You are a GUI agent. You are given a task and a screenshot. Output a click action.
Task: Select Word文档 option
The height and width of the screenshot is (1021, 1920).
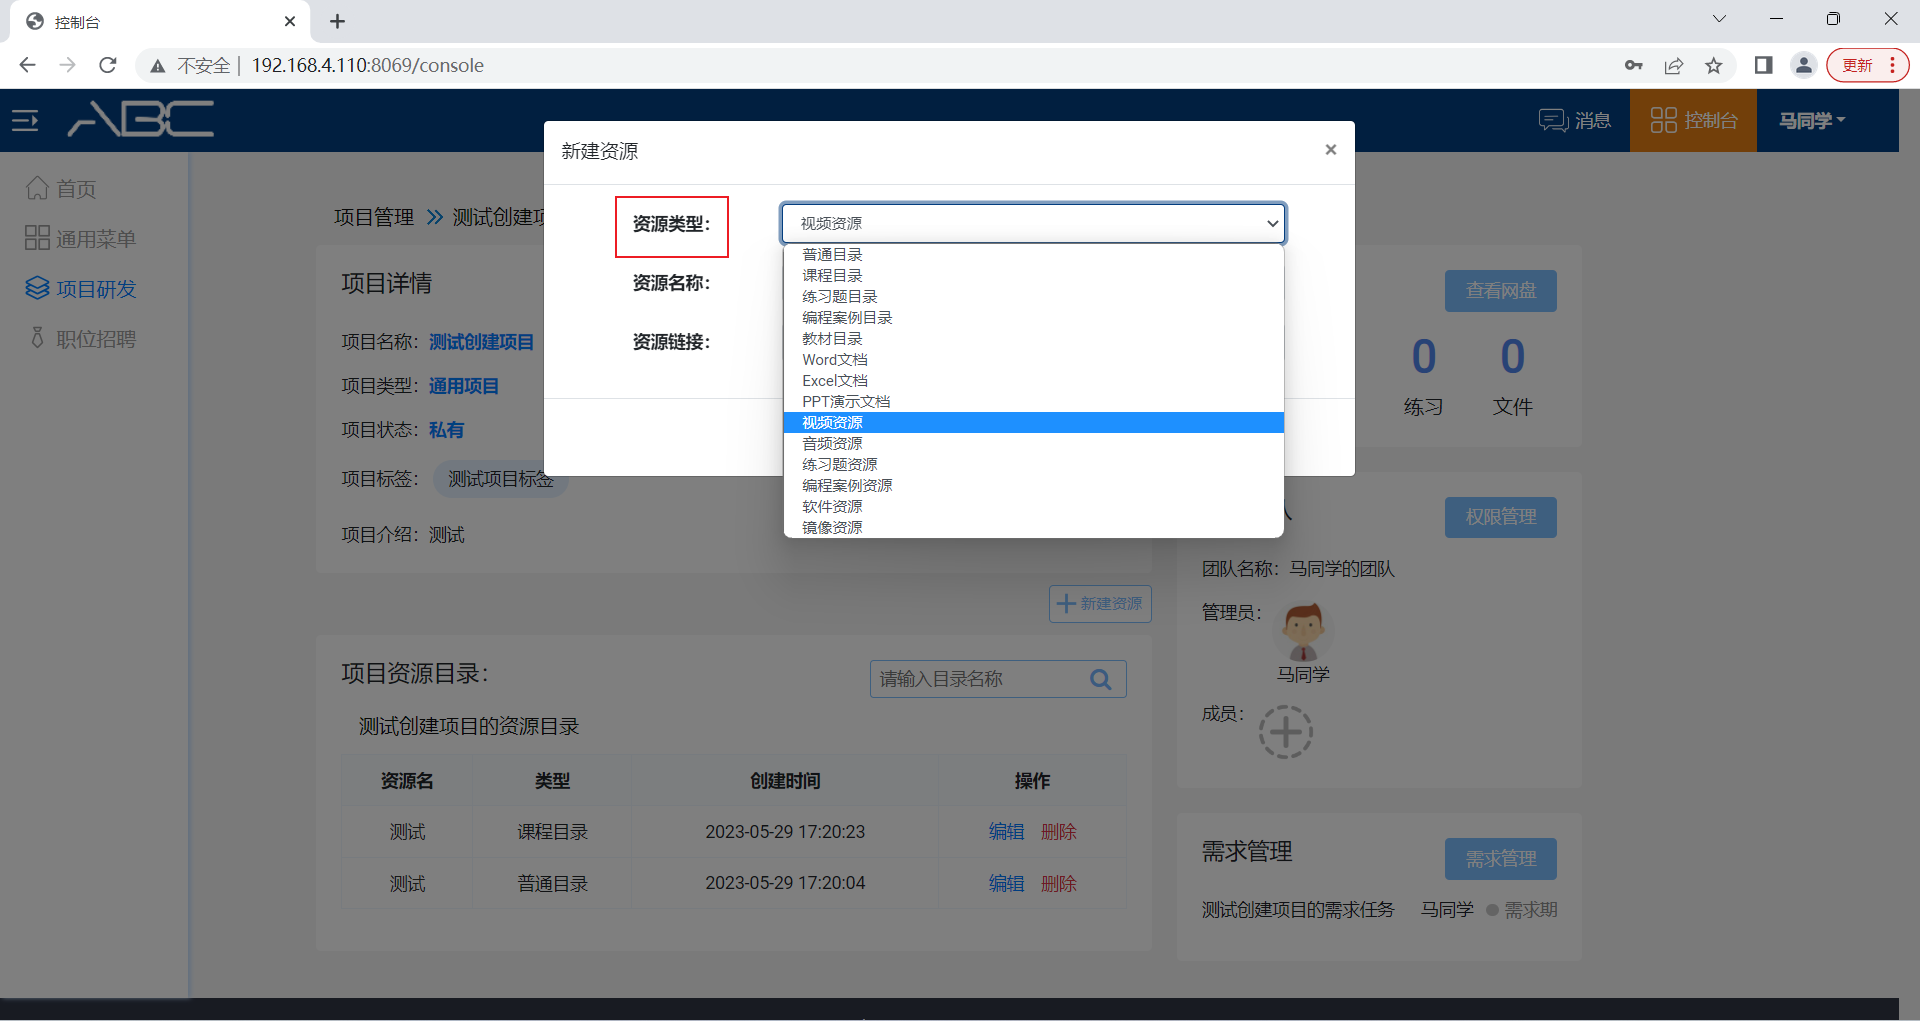click(1033, 360)
